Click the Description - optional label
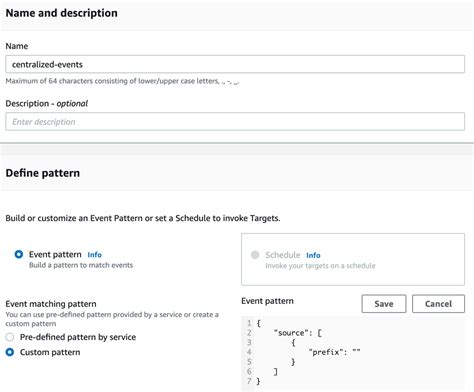 (47, 103)
